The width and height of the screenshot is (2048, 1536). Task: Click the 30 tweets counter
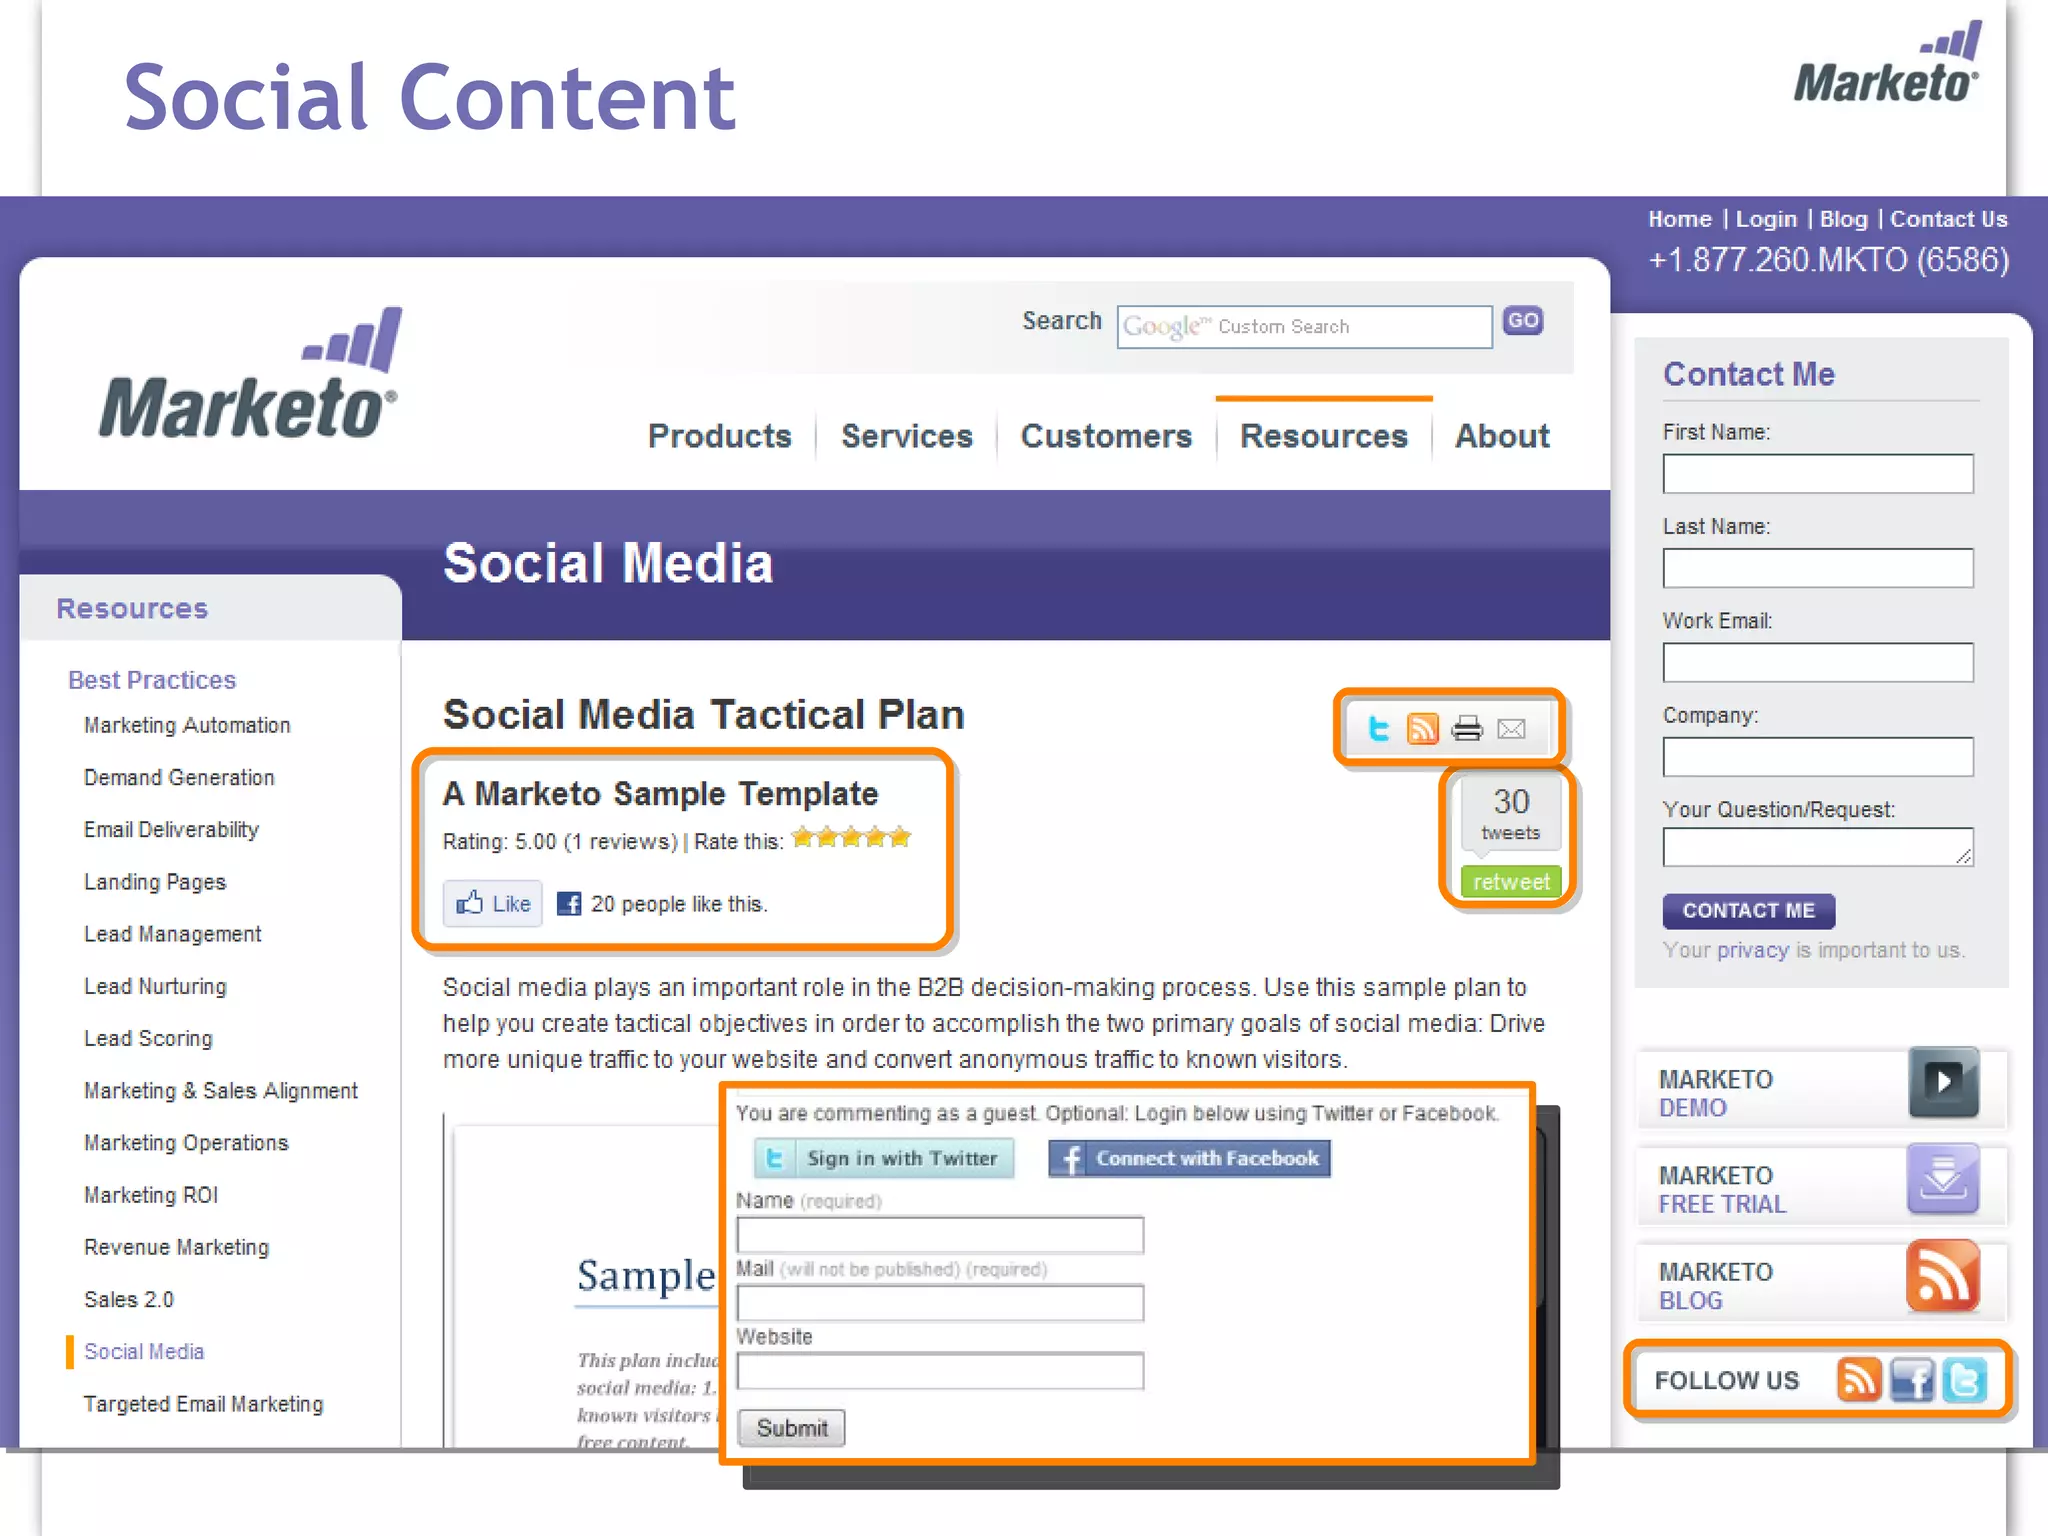pyautogui.click(x=1511, y=815)
